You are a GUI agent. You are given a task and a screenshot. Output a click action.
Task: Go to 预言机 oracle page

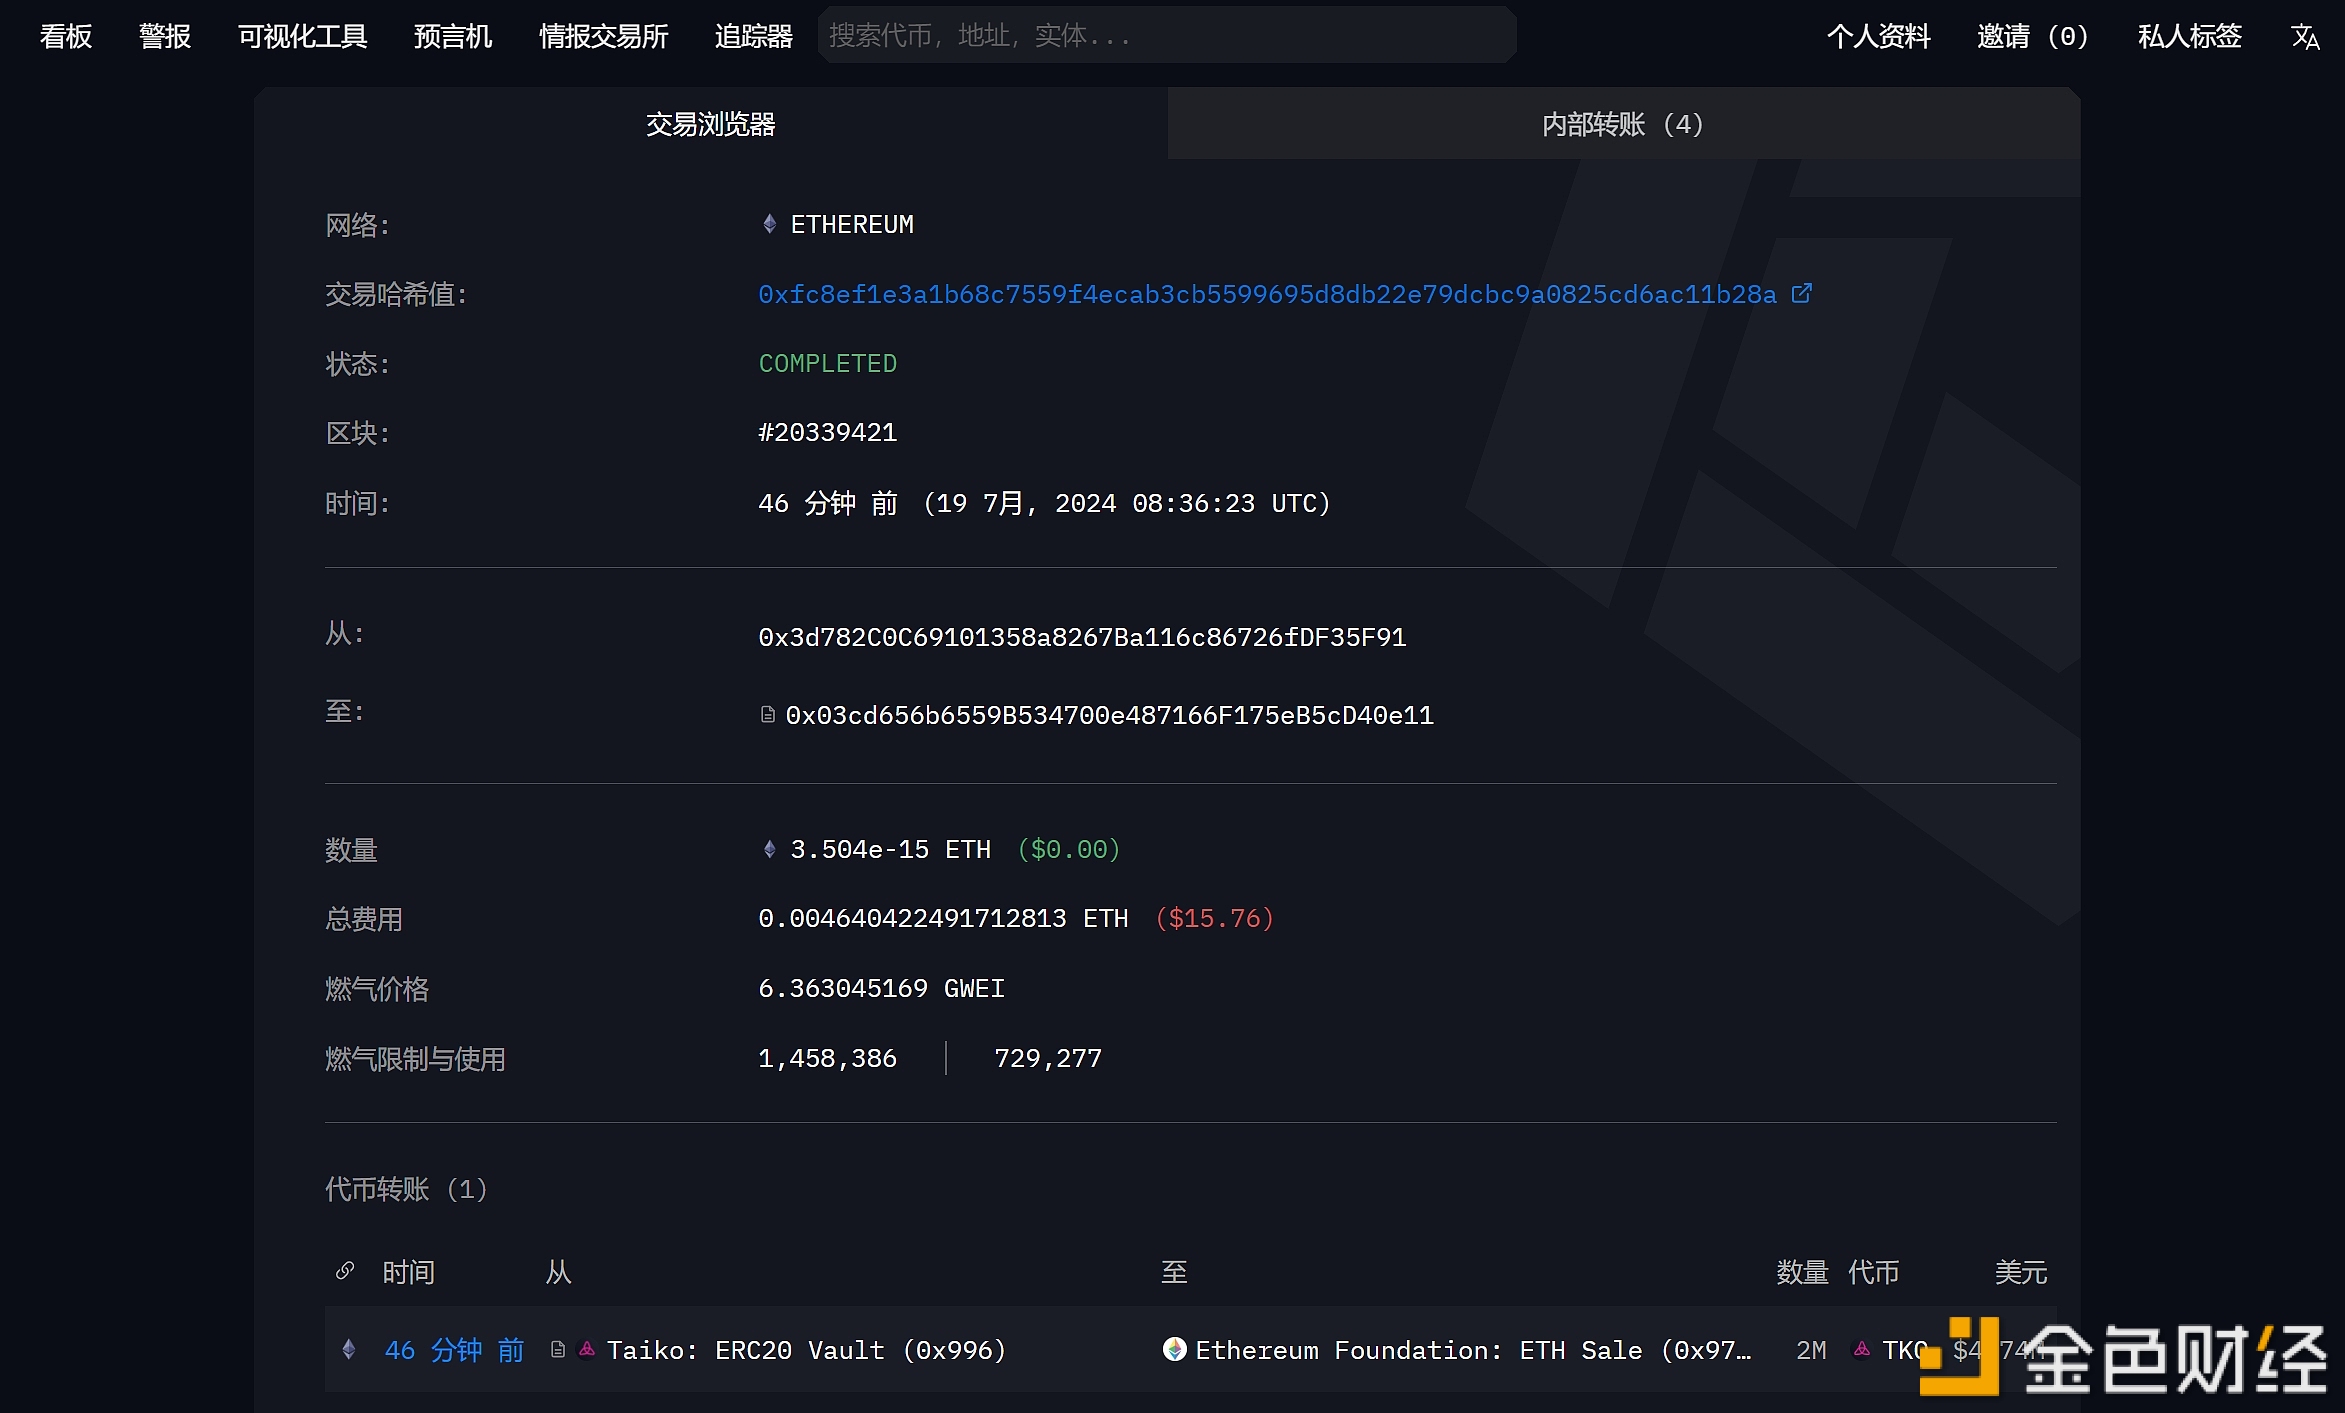[452, 36]
